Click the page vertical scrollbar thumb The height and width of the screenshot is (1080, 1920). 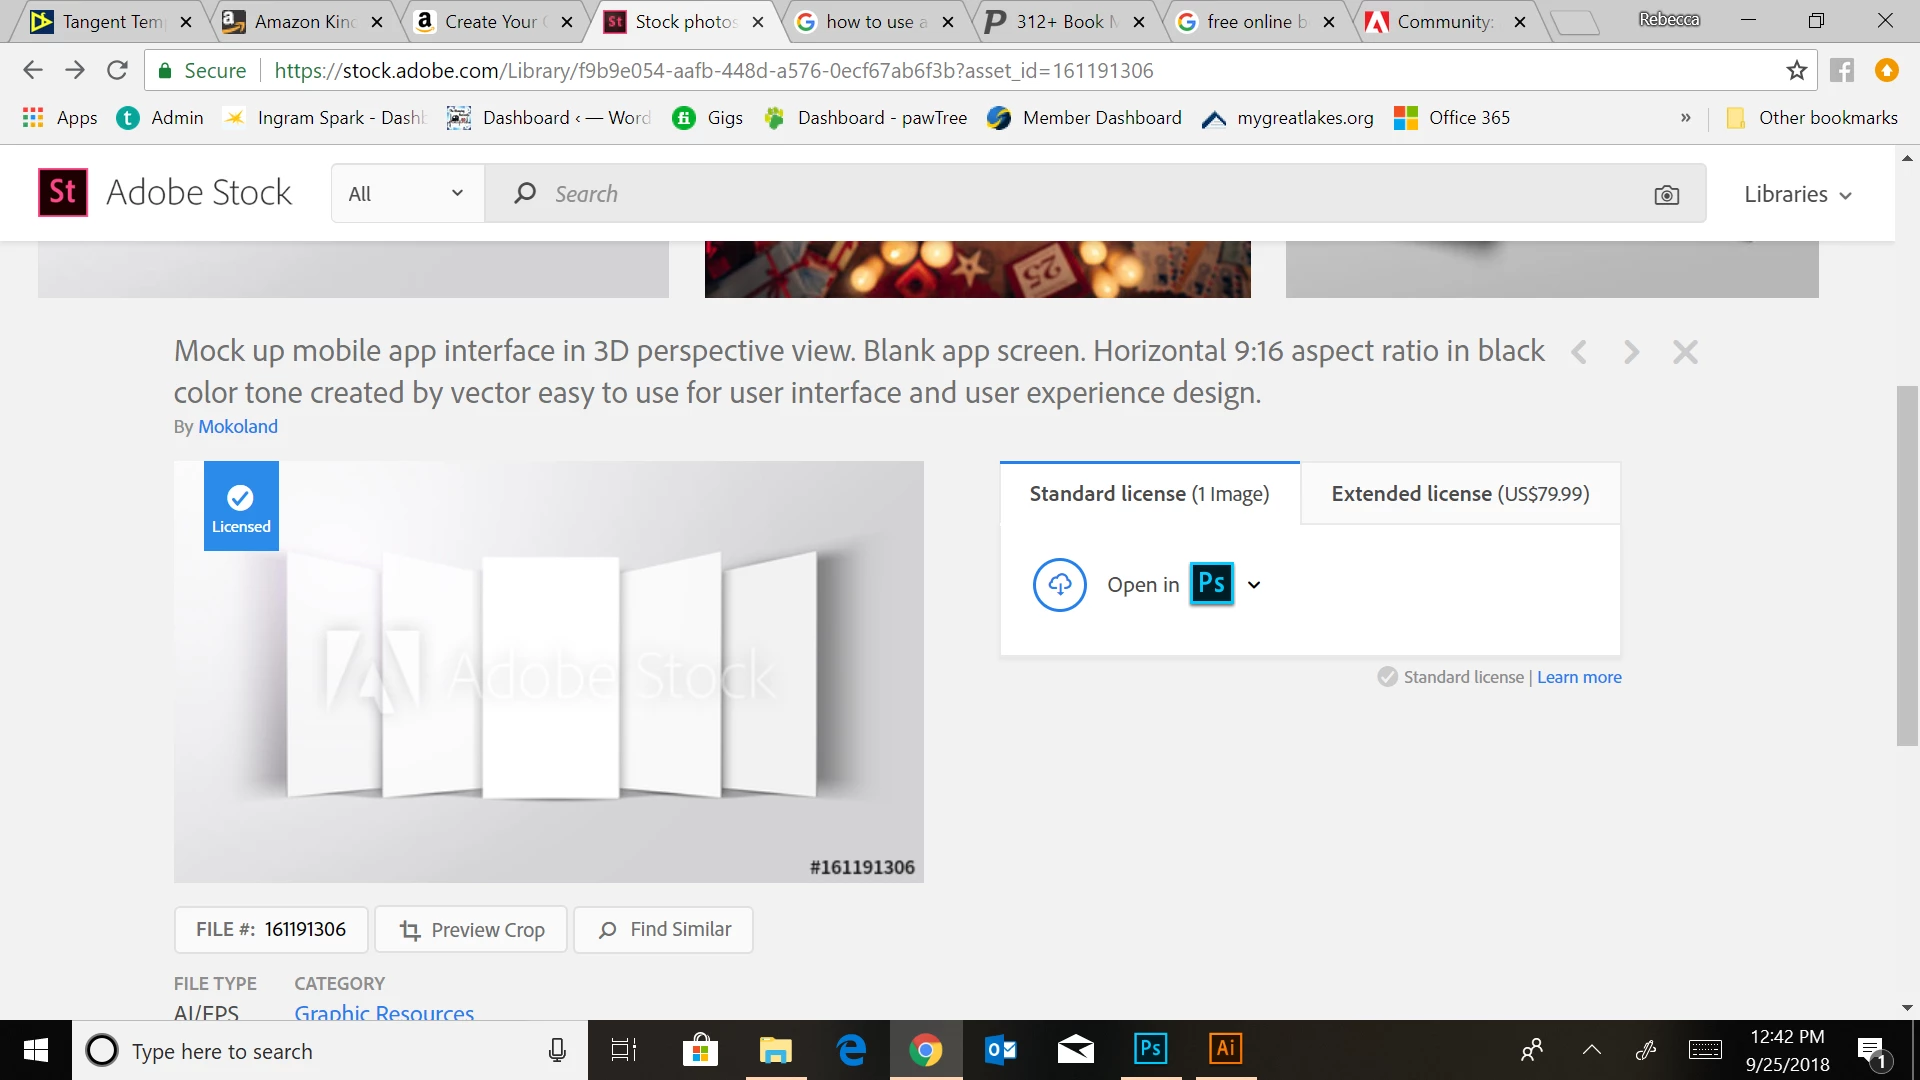pyautogui.click(x=1907, y=565)
